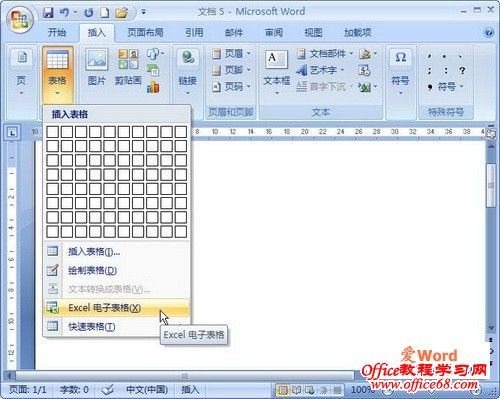The height and width of the screenshot is (399, 500).
Task: Toggle the ruler tab selector button
Action: point(12,133)
